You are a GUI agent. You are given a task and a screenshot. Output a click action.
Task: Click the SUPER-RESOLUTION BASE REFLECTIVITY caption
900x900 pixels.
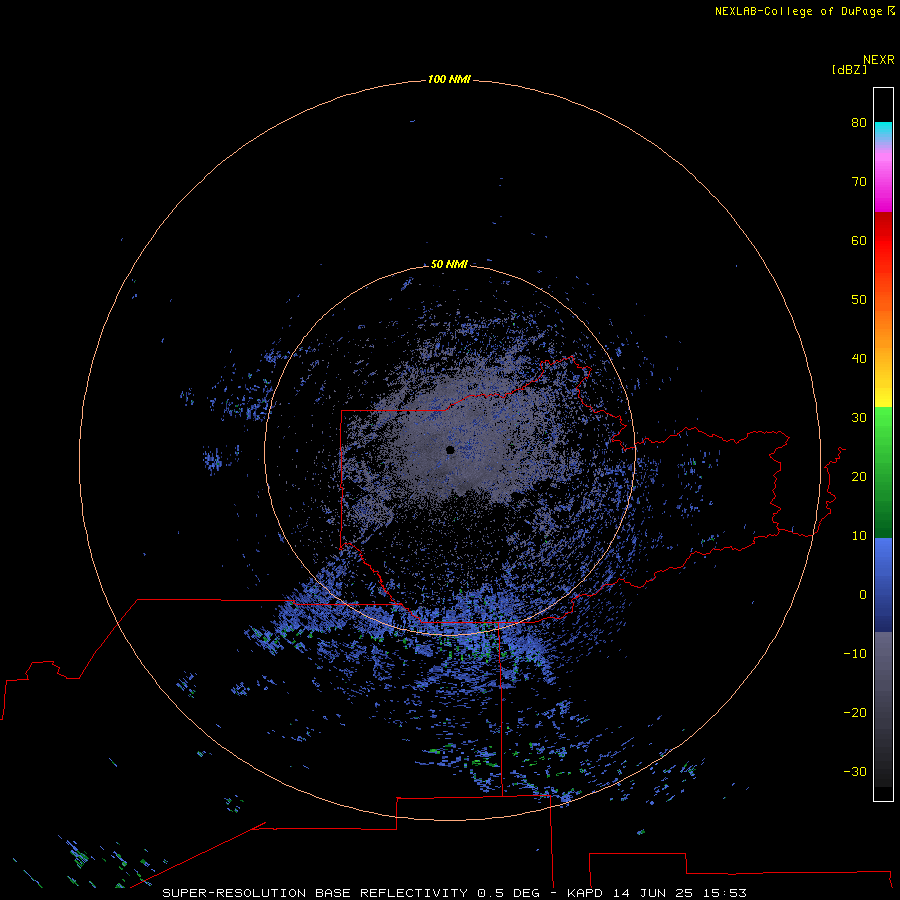click(x=315, y=893)
